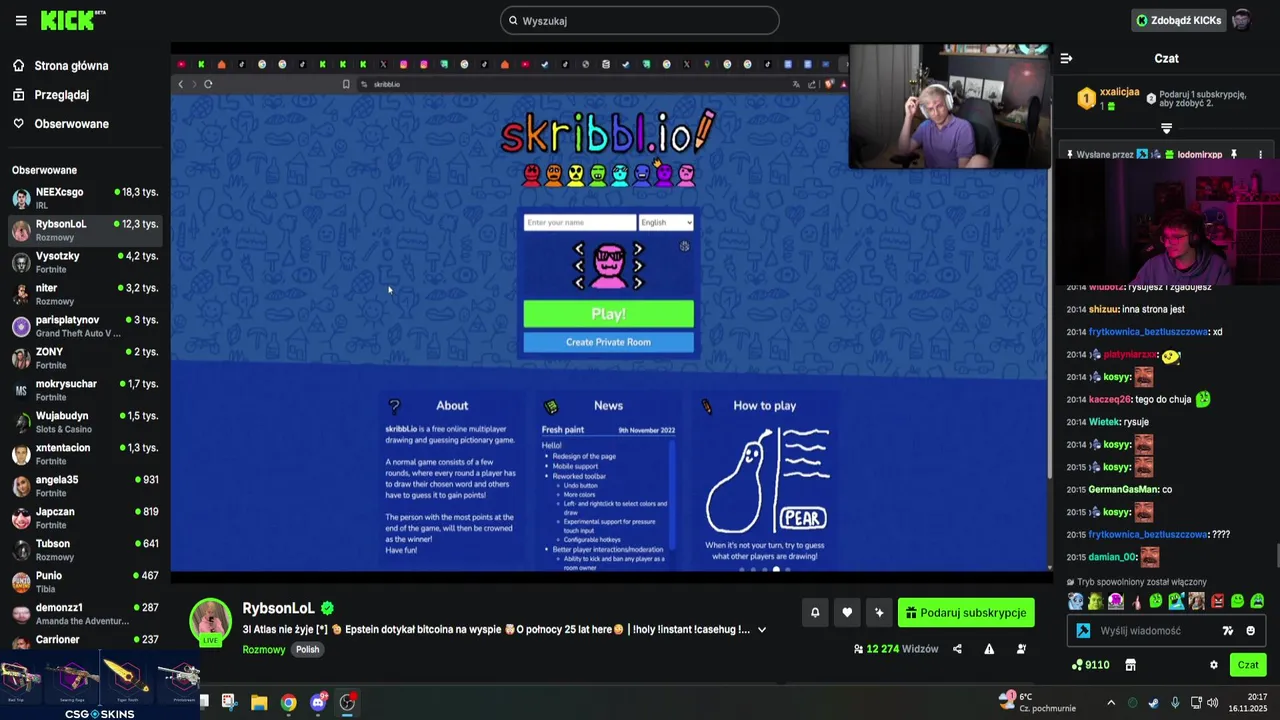Click the report warning triangle icon
The image size is (1280, 720).
(989, 649)
